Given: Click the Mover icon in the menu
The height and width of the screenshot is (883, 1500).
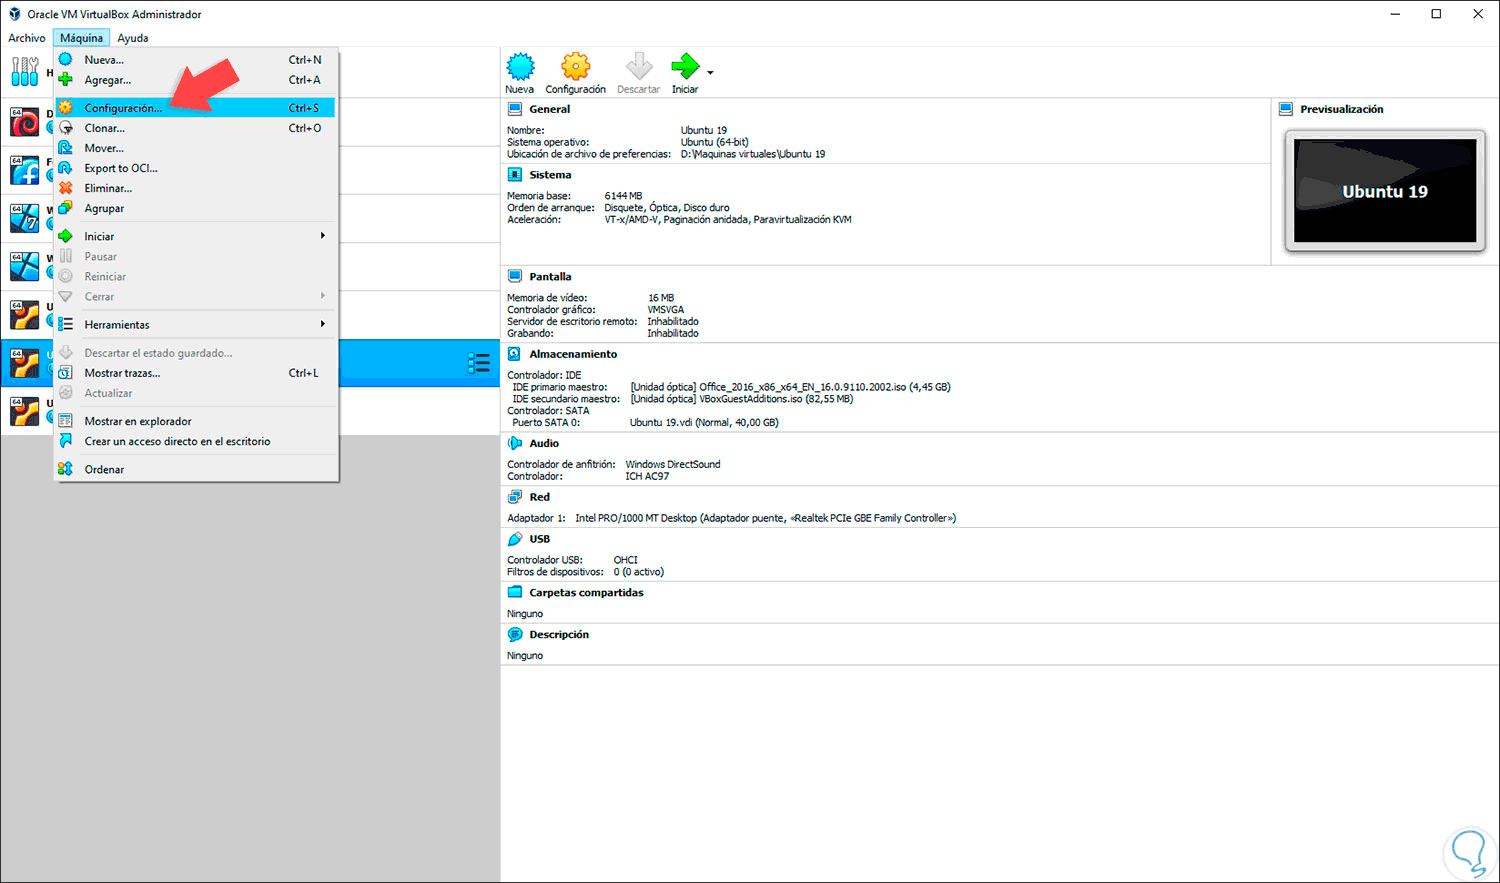Looking at the screenshot, I should click(66, 148).
